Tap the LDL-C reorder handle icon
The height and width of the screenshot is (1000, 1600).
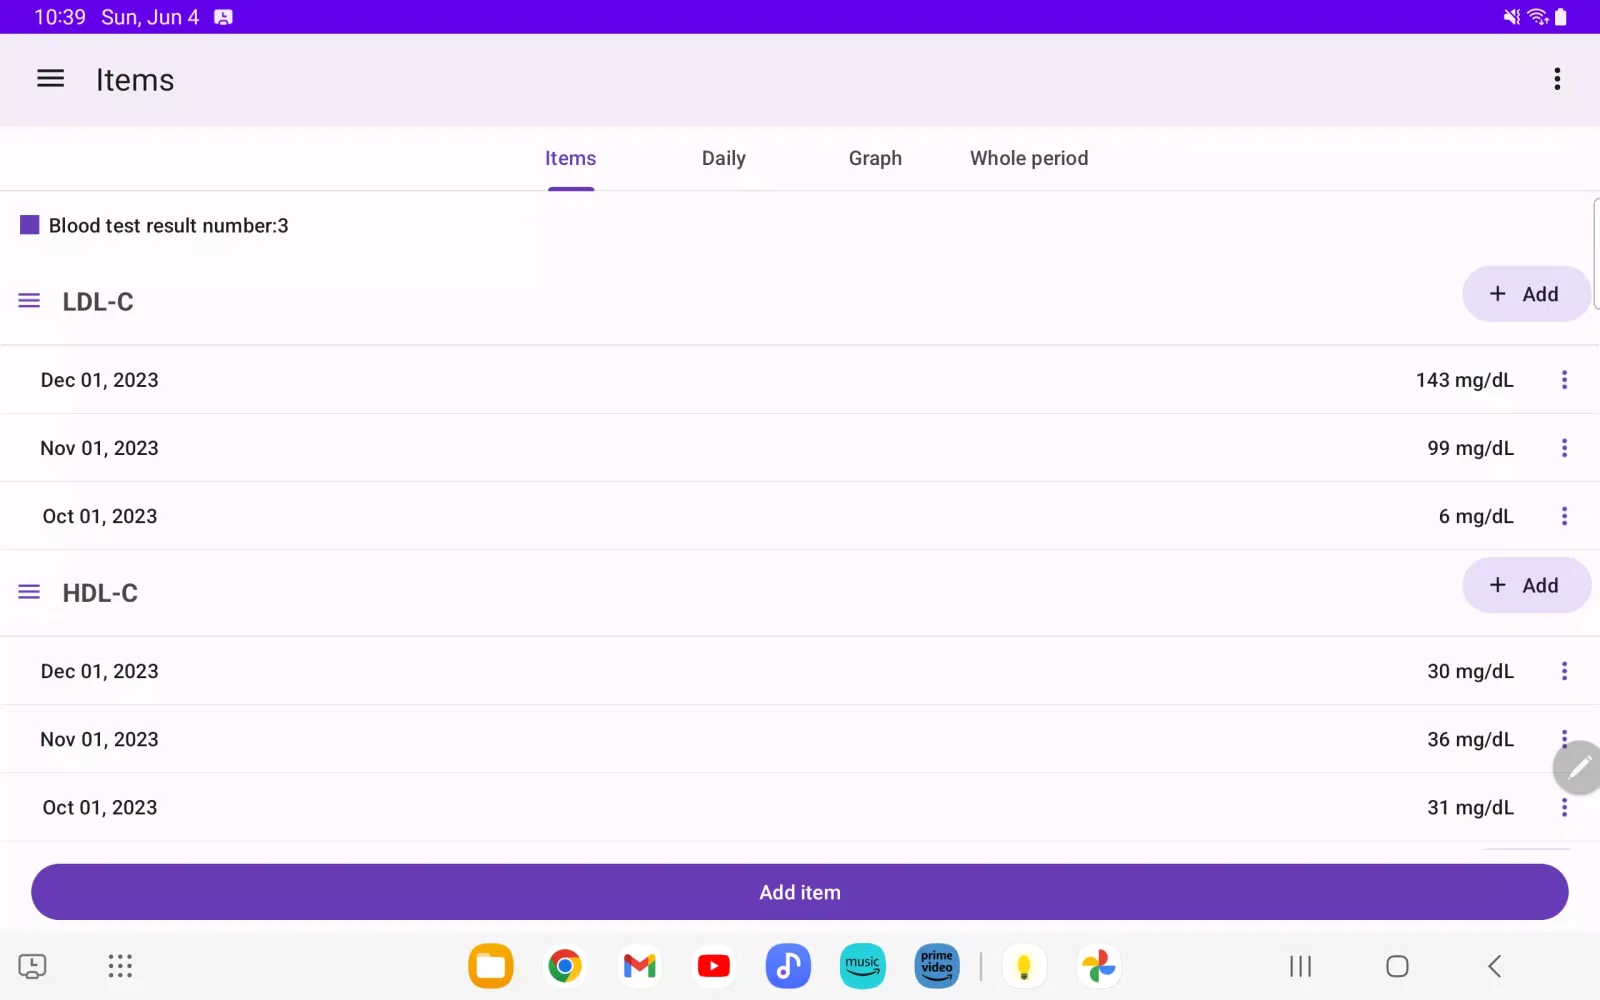point(29,301)
